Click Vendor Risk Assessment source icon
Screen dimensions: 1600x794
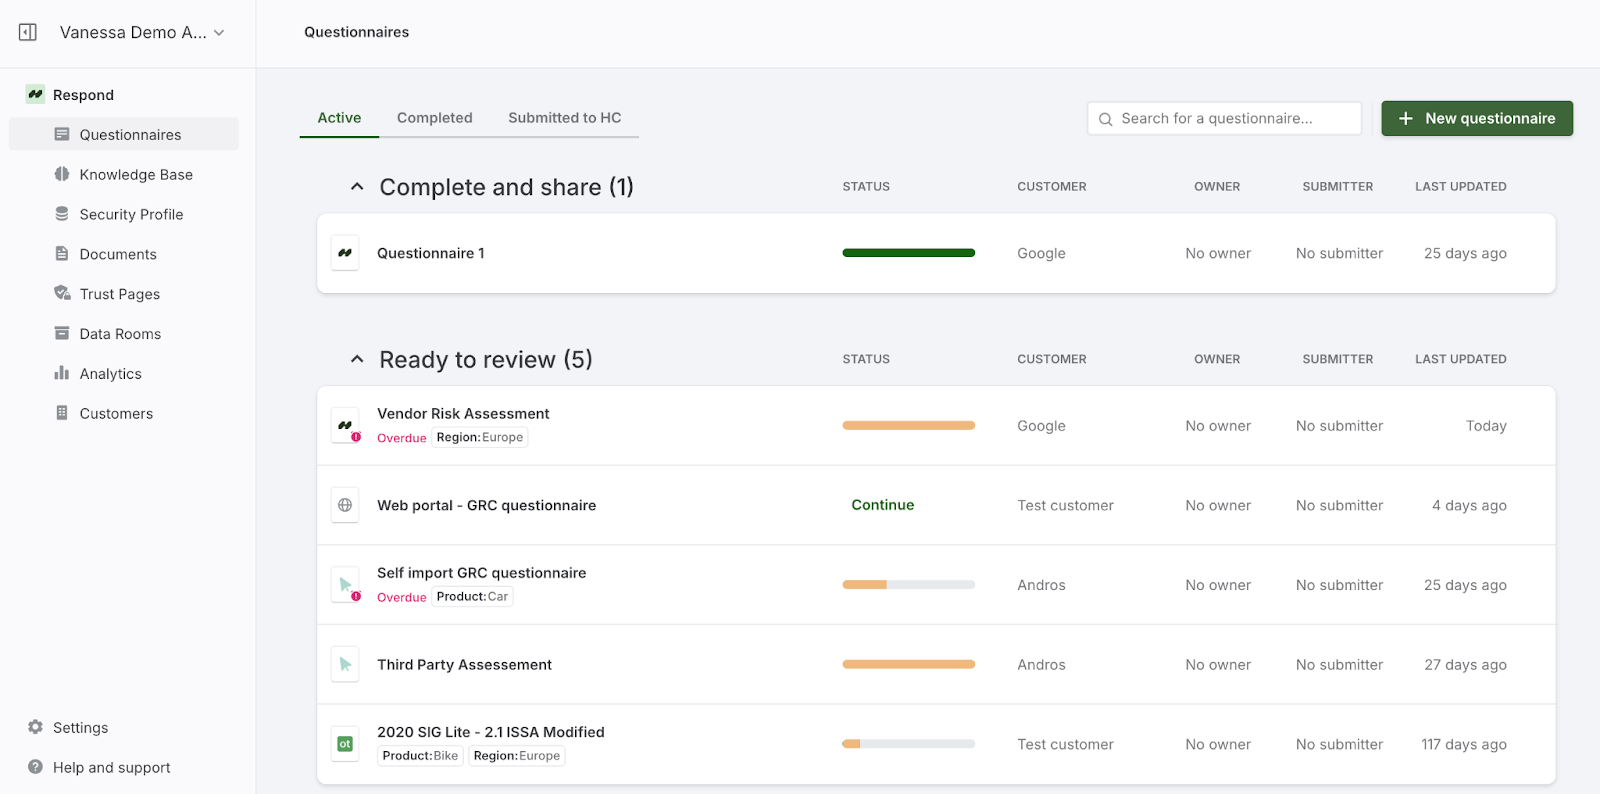pyautogui.click(x=345, y=426)
